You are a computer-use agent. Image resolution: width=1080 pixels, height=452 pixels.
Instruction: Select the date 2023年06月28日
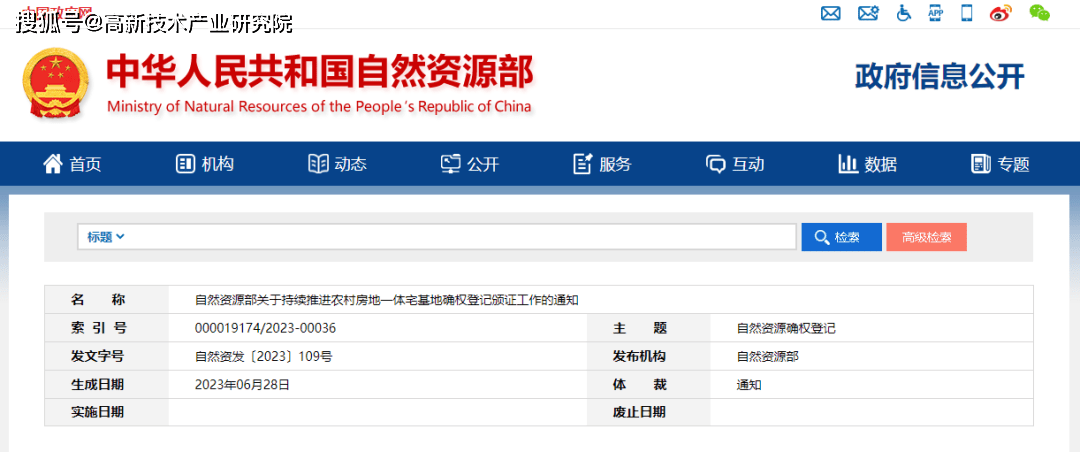pyautogui.click(x=242, y=384)
